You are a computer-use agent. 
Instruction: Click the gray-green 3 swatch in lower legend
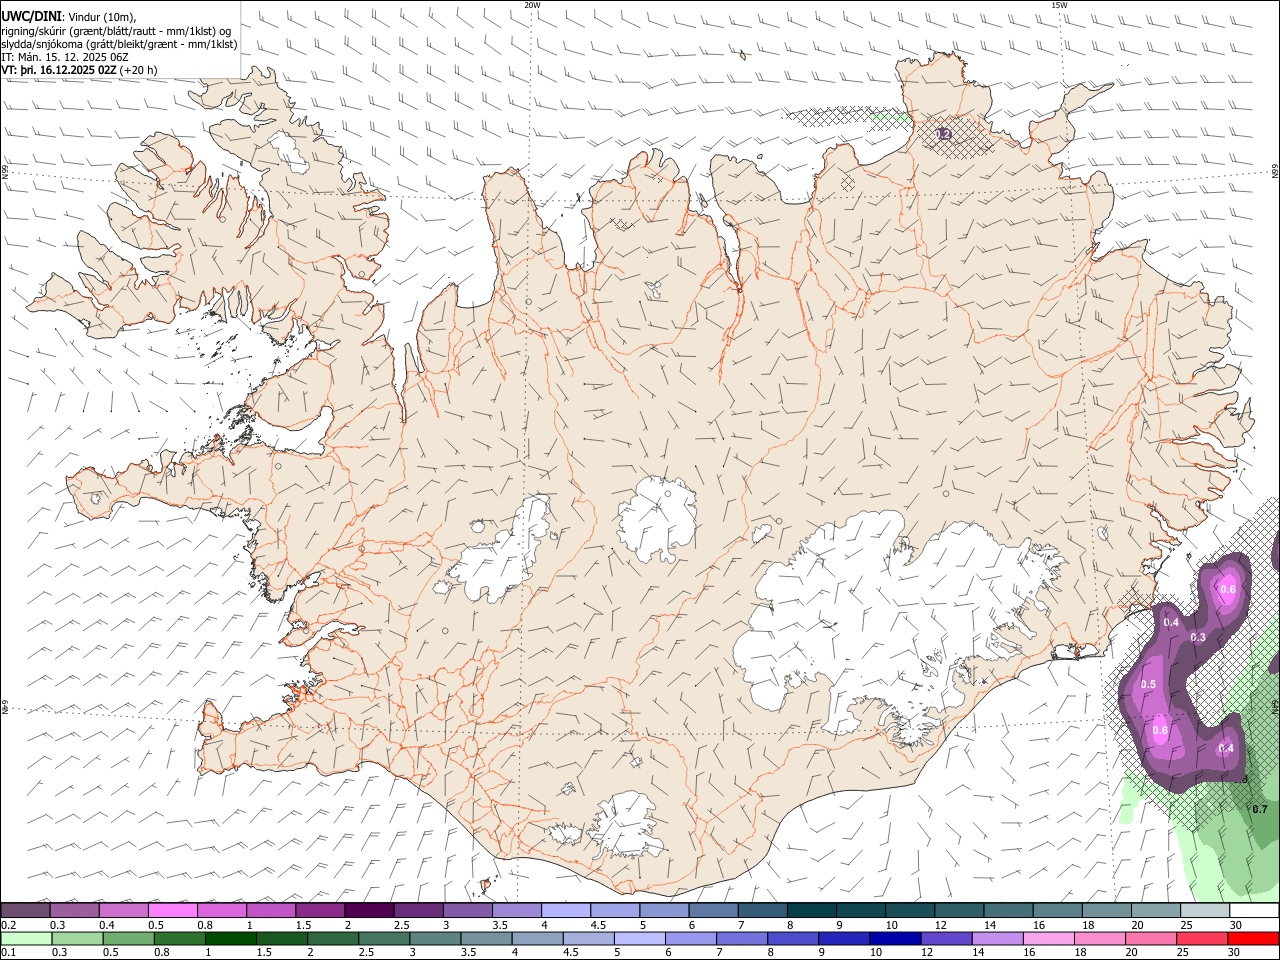[435, 938]
